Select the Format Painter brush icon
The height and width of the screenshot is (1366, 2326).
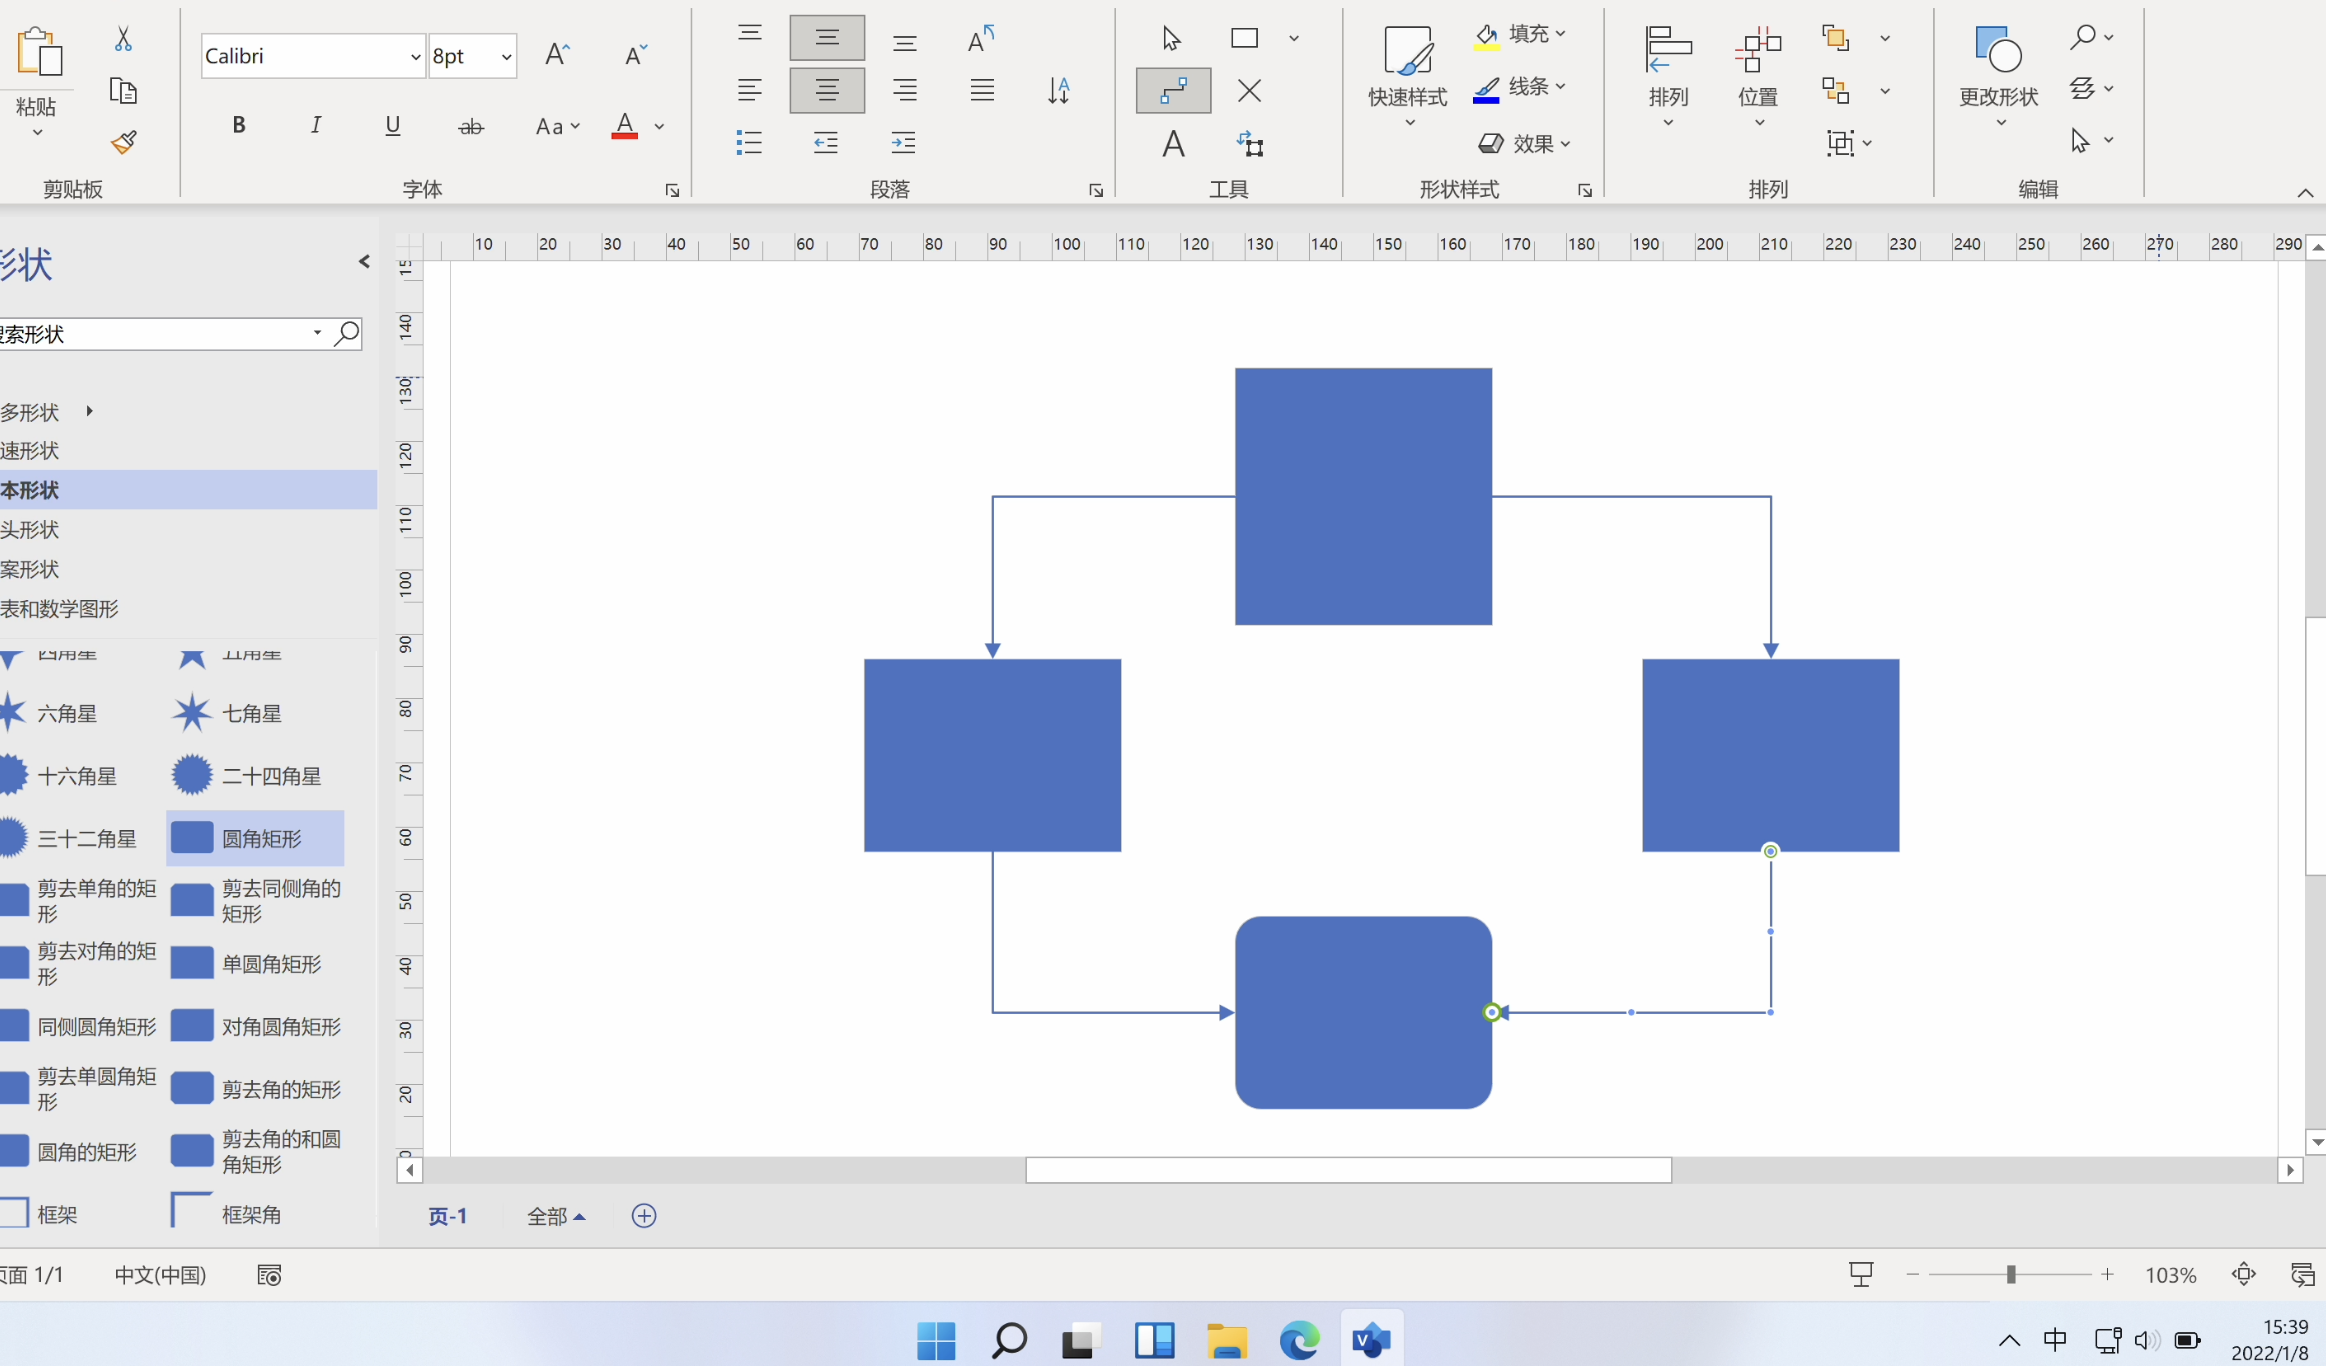pos(123,142)
